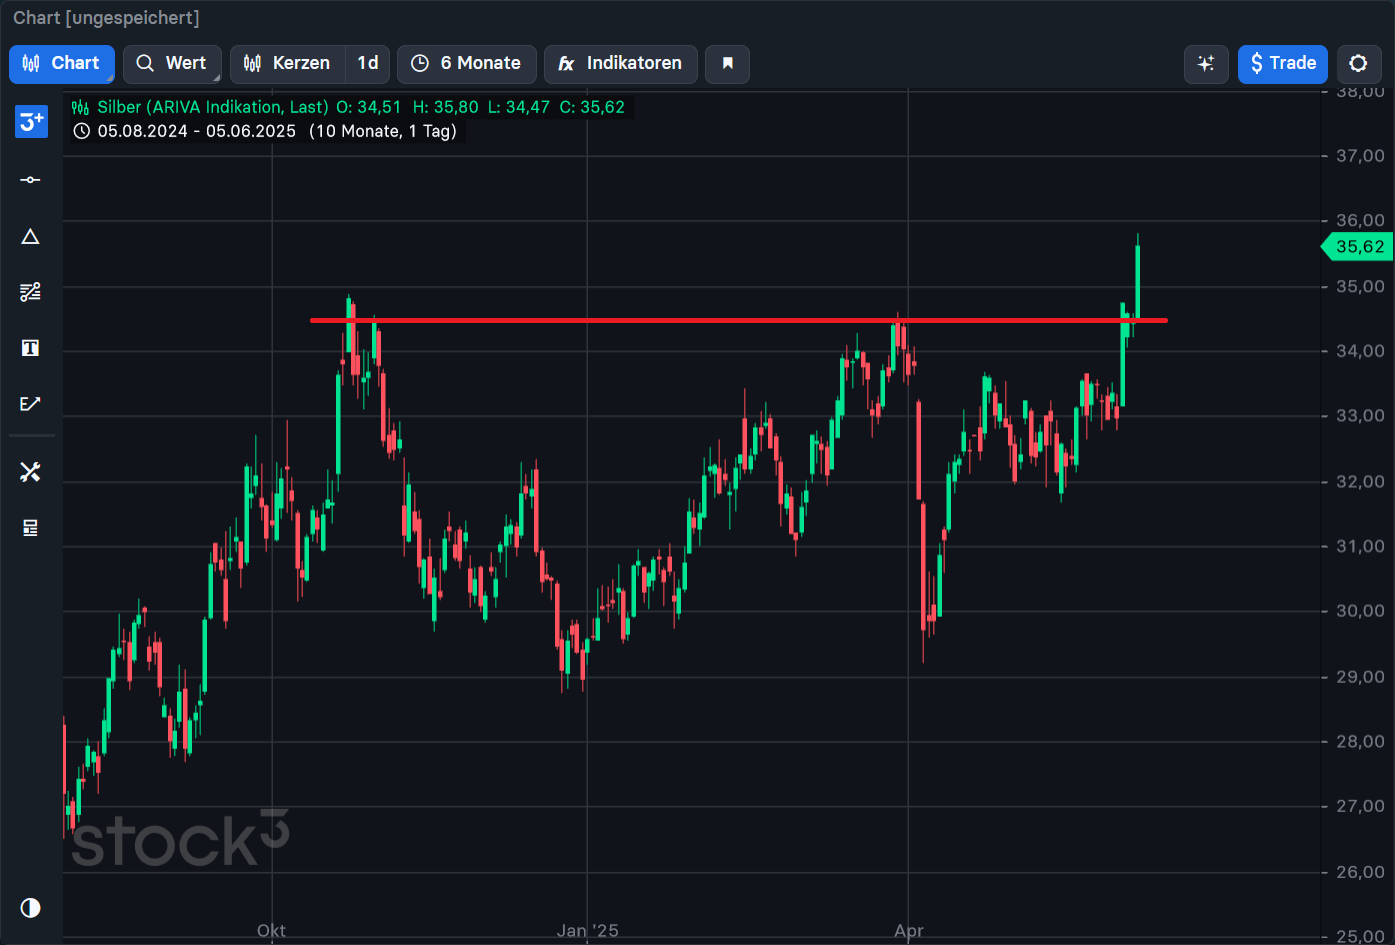Select the horizontal line drawing tool
The width and height of the screenshot is (1395, 945).
[x=30, y=180]
